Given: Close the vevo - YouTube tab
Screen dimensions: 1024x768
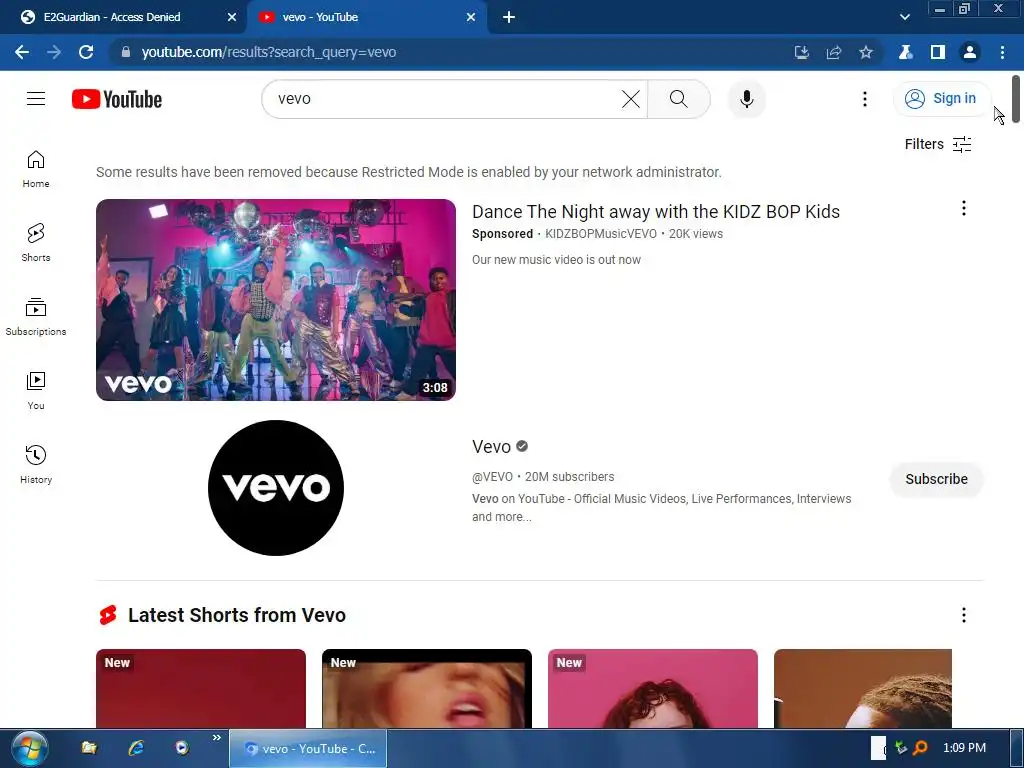Looking at the screenshot, I should (x=471, y=17).
